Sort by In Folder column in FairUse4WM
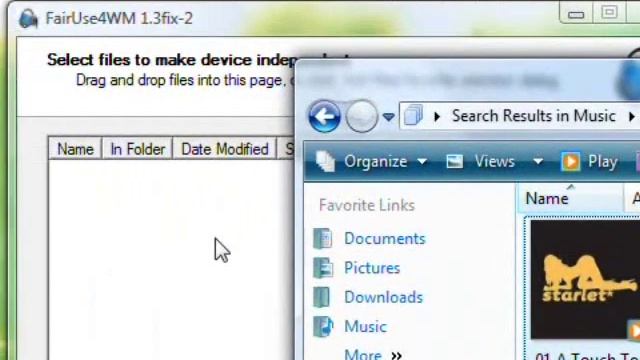This screenshot has width=640, height=360. (x=137, y=149)
